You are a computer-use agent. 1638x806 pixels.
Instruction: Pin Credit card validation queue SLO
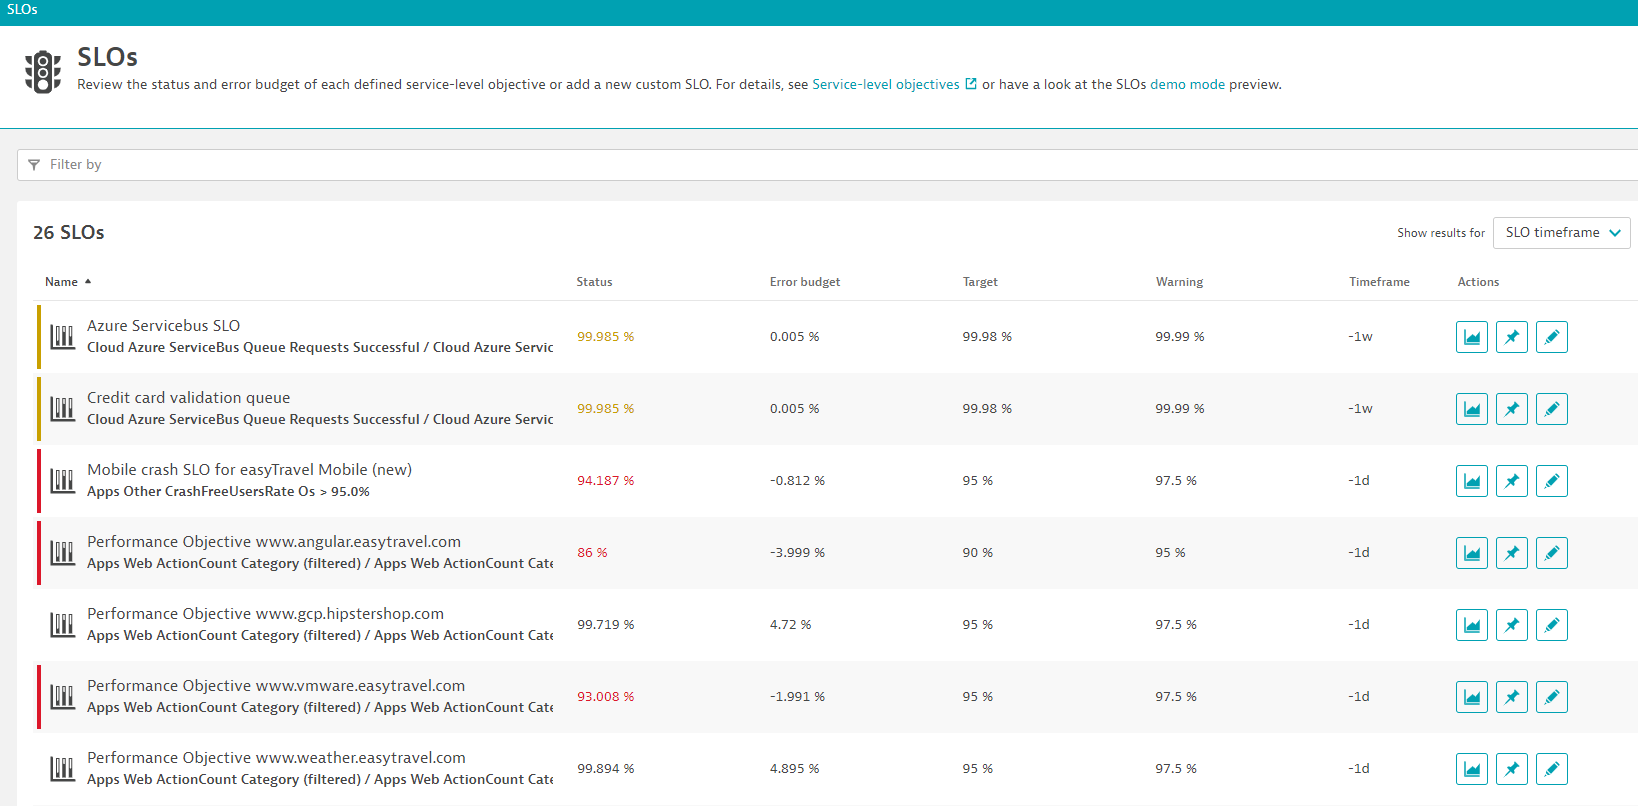click(1512, 409)
